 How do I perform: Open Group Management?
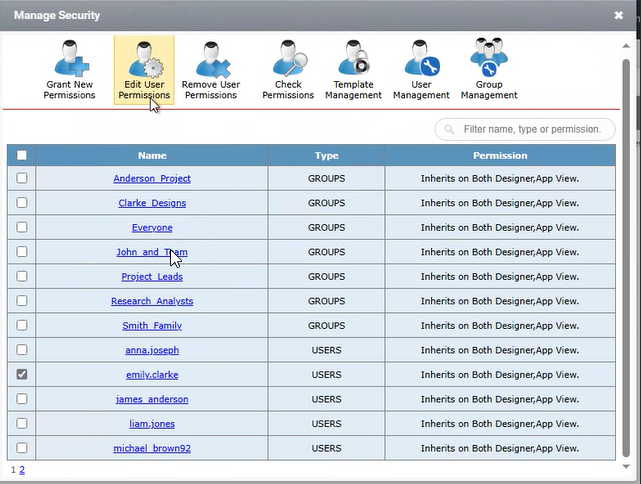click(x=489, y=70)
